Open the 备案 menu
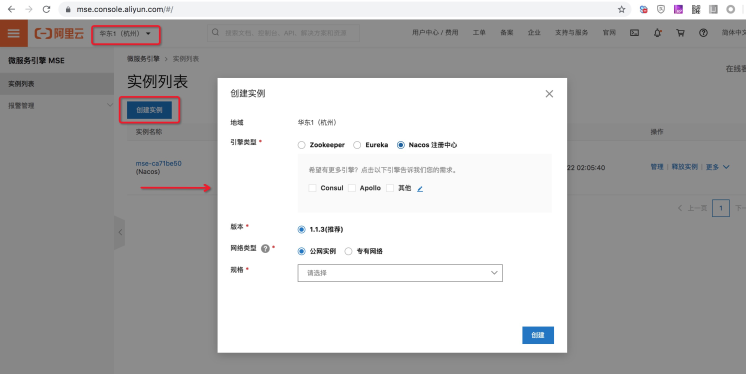The image size is (746, 374). pos(507,33)
